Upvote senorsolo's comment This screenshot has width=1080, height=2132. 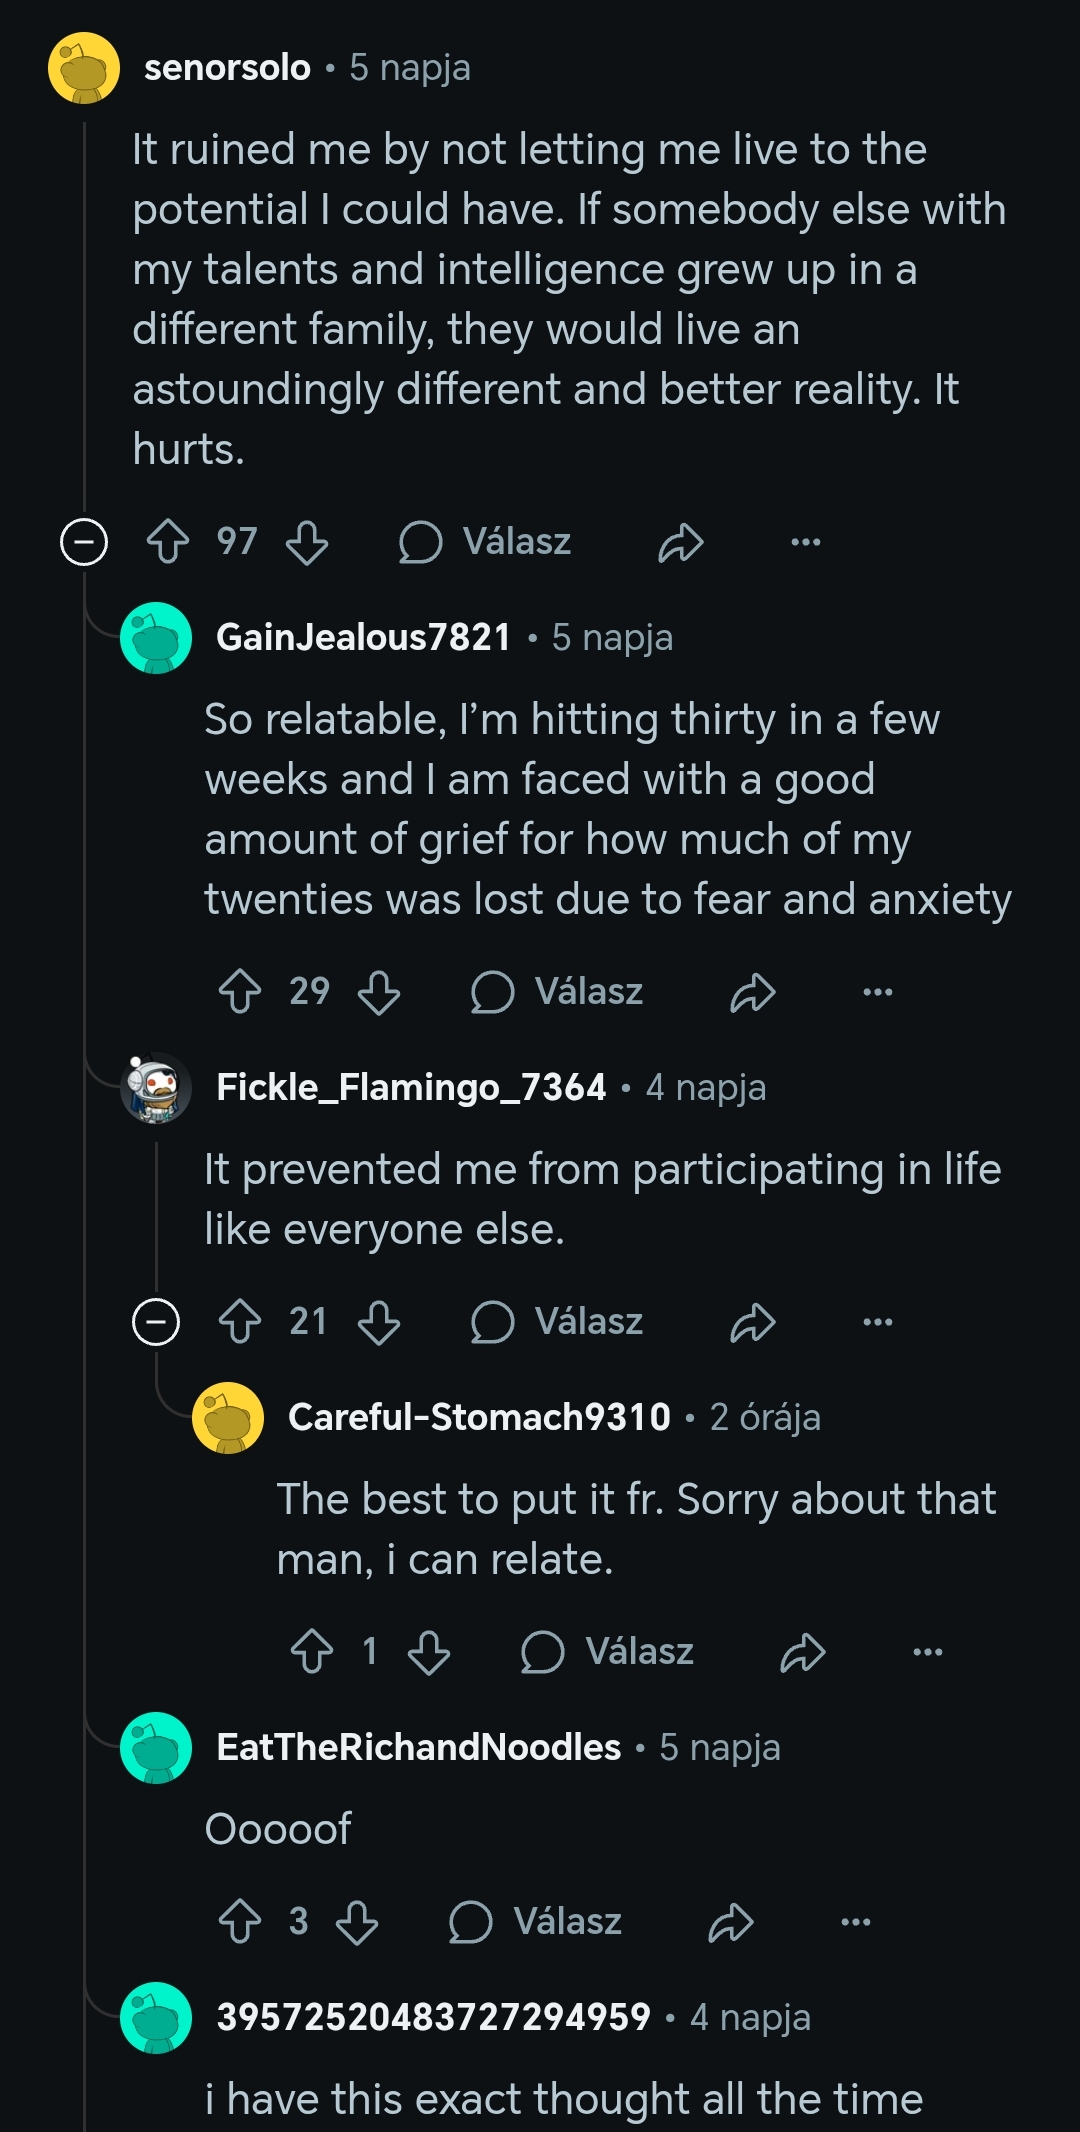tap(168, 542)
